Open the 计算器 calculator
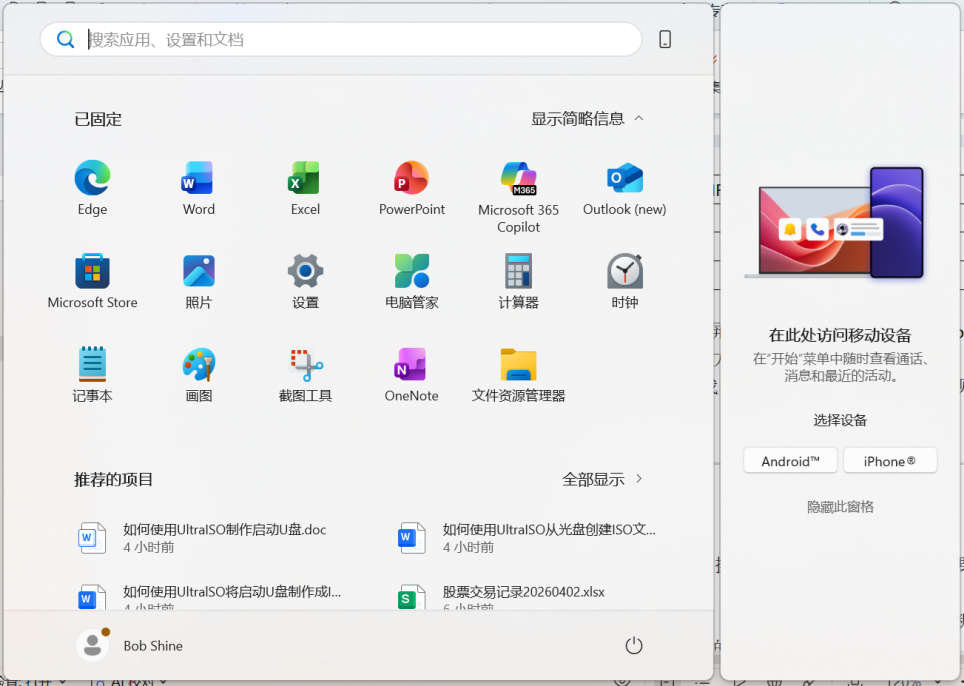The image size is (964, 686). tap(518, 281)
